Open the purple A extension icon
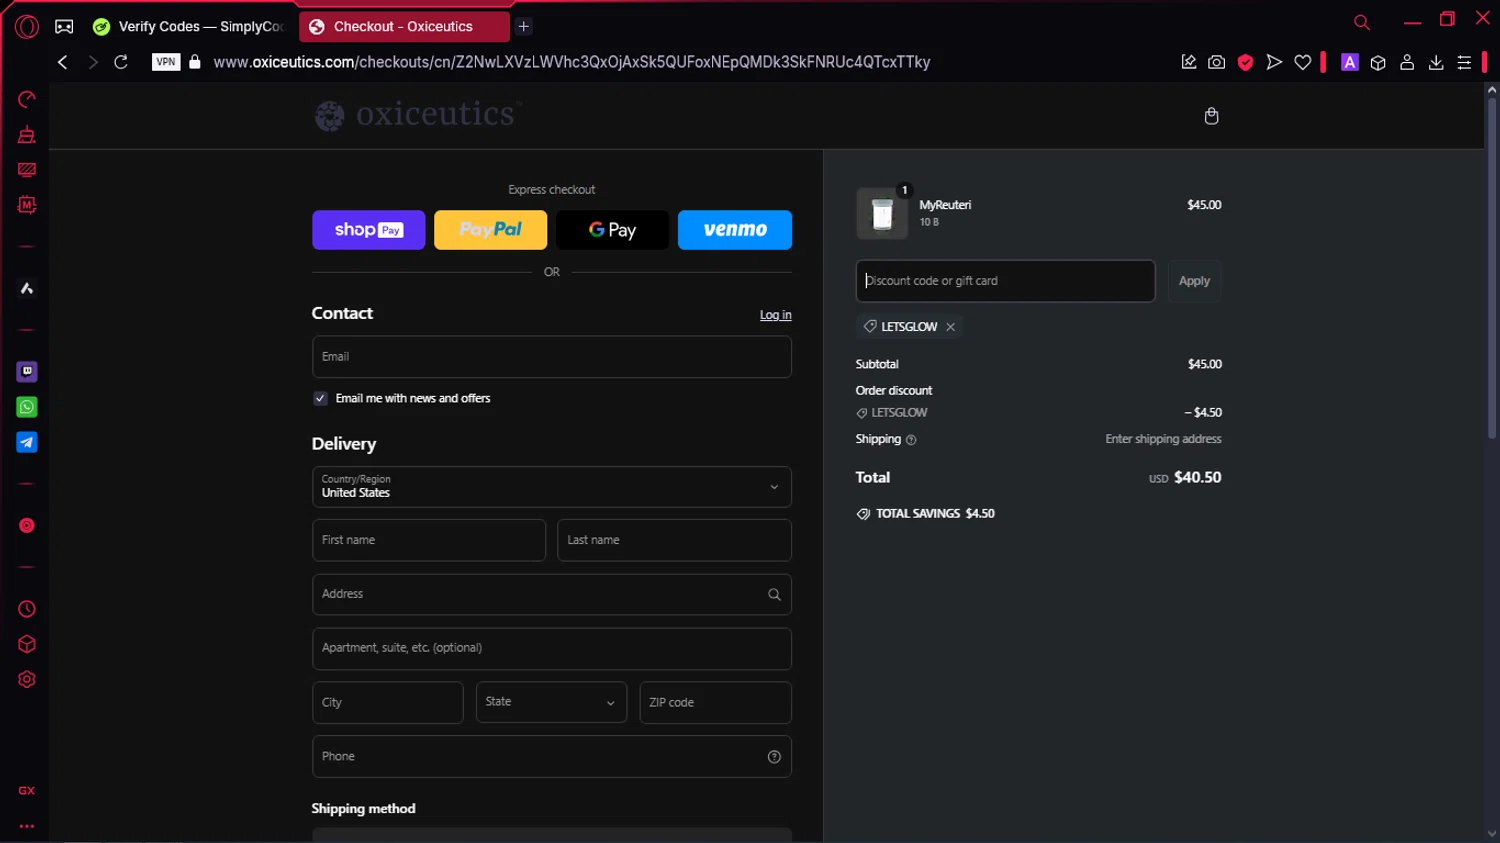The image size is (1500, 843). coord(1349,62)
